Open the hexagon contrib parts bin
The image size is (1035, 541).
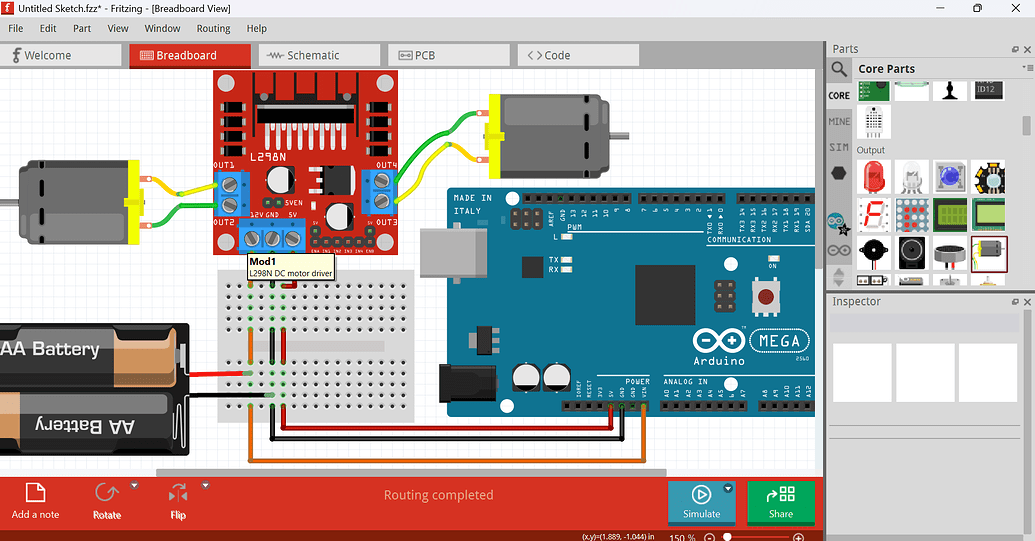(x=838, y=174)
